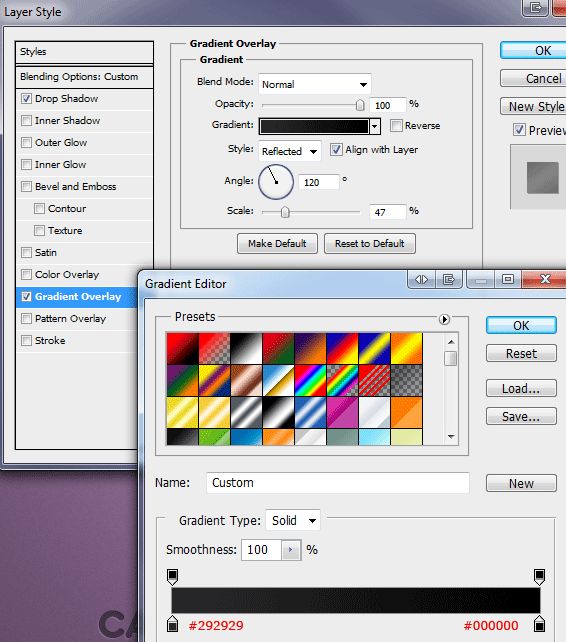Click the New gradient button
The image size is (566, 642).
521,483
